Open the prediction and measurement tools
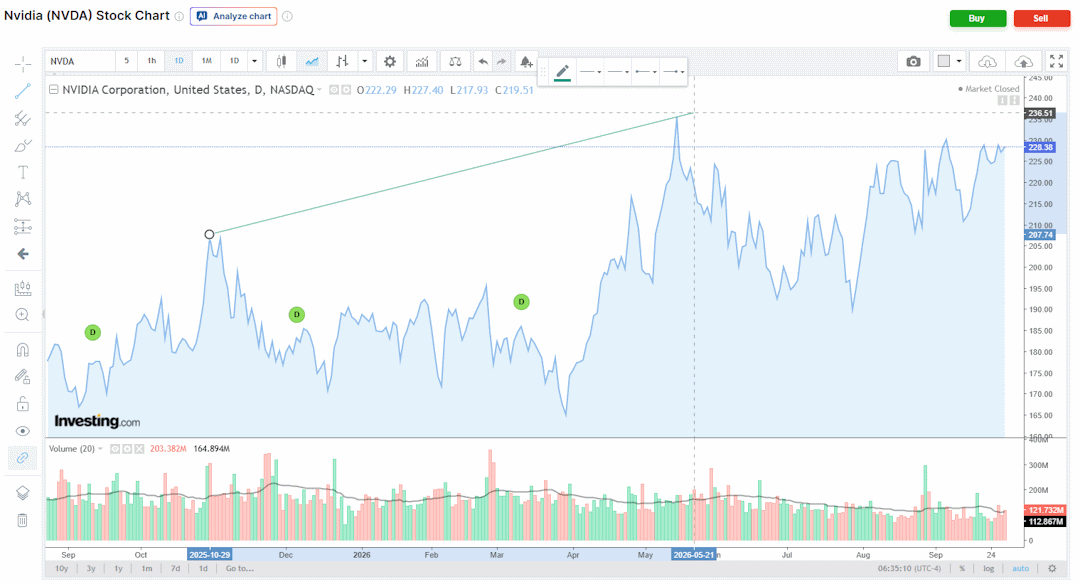The image size is (1080, 584). (x=23, y=227)
